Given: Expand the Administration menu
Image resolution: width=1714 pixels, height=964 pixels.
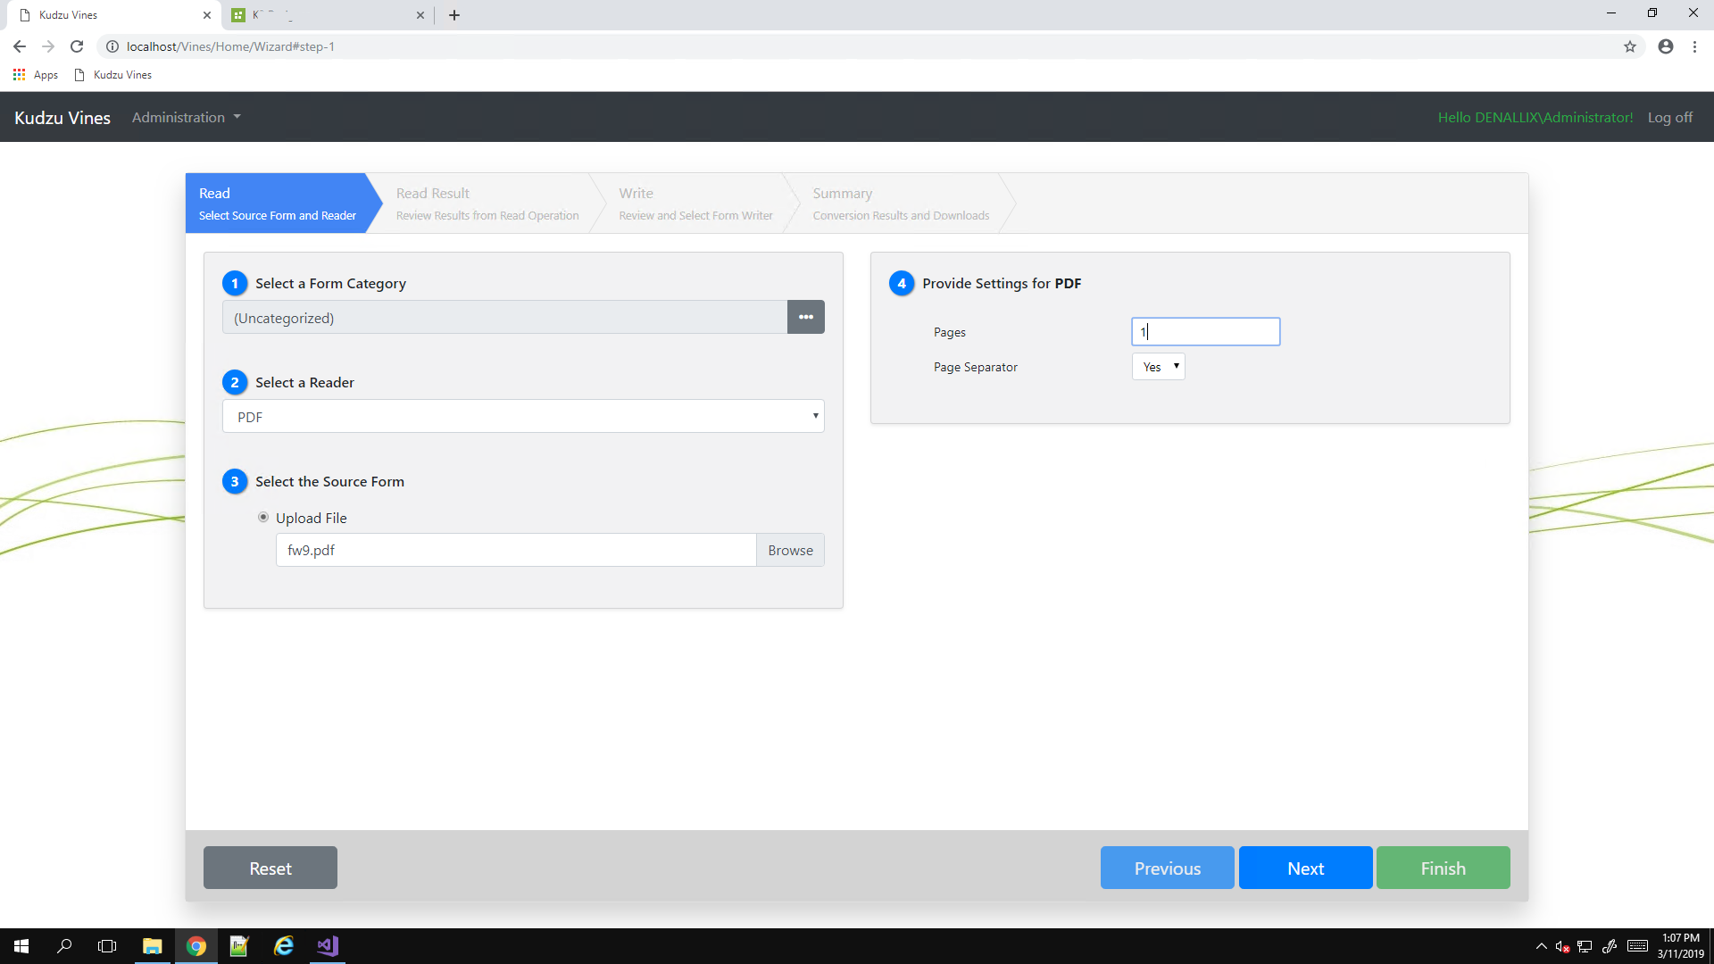Looking at the screenshot, I should pyautogui.click(x=186, y=117).
